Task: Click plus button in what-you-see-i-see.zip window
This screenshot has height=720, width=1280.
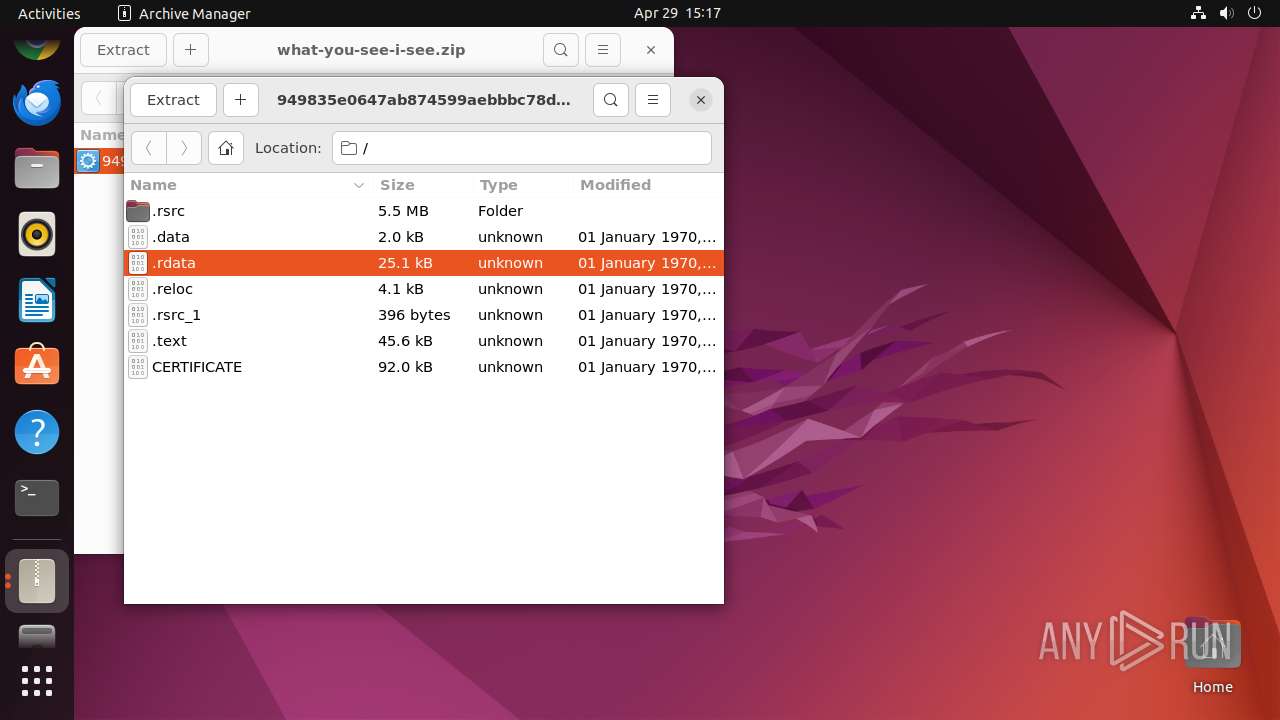Action: (190, 50)
